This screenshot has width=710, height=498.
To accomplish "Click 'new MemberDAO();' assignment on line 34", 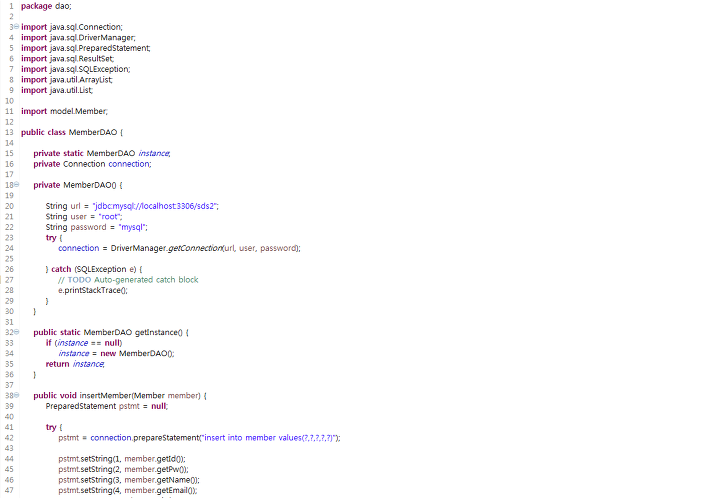I will [x=137, y=353].
